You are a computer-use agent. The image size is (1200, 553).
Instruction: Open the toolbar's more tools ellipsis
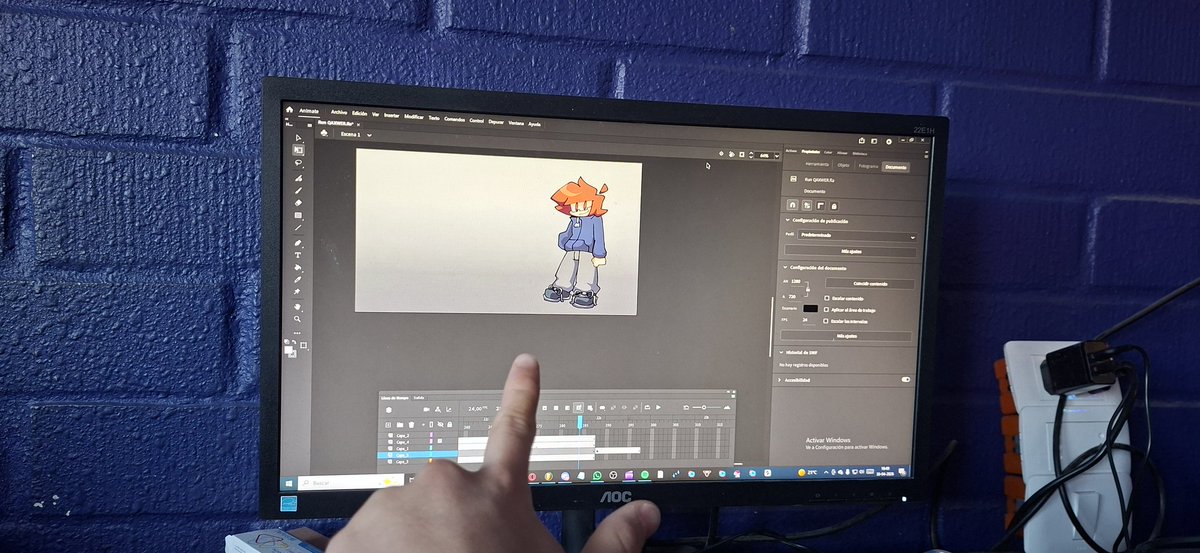(298, 332)
